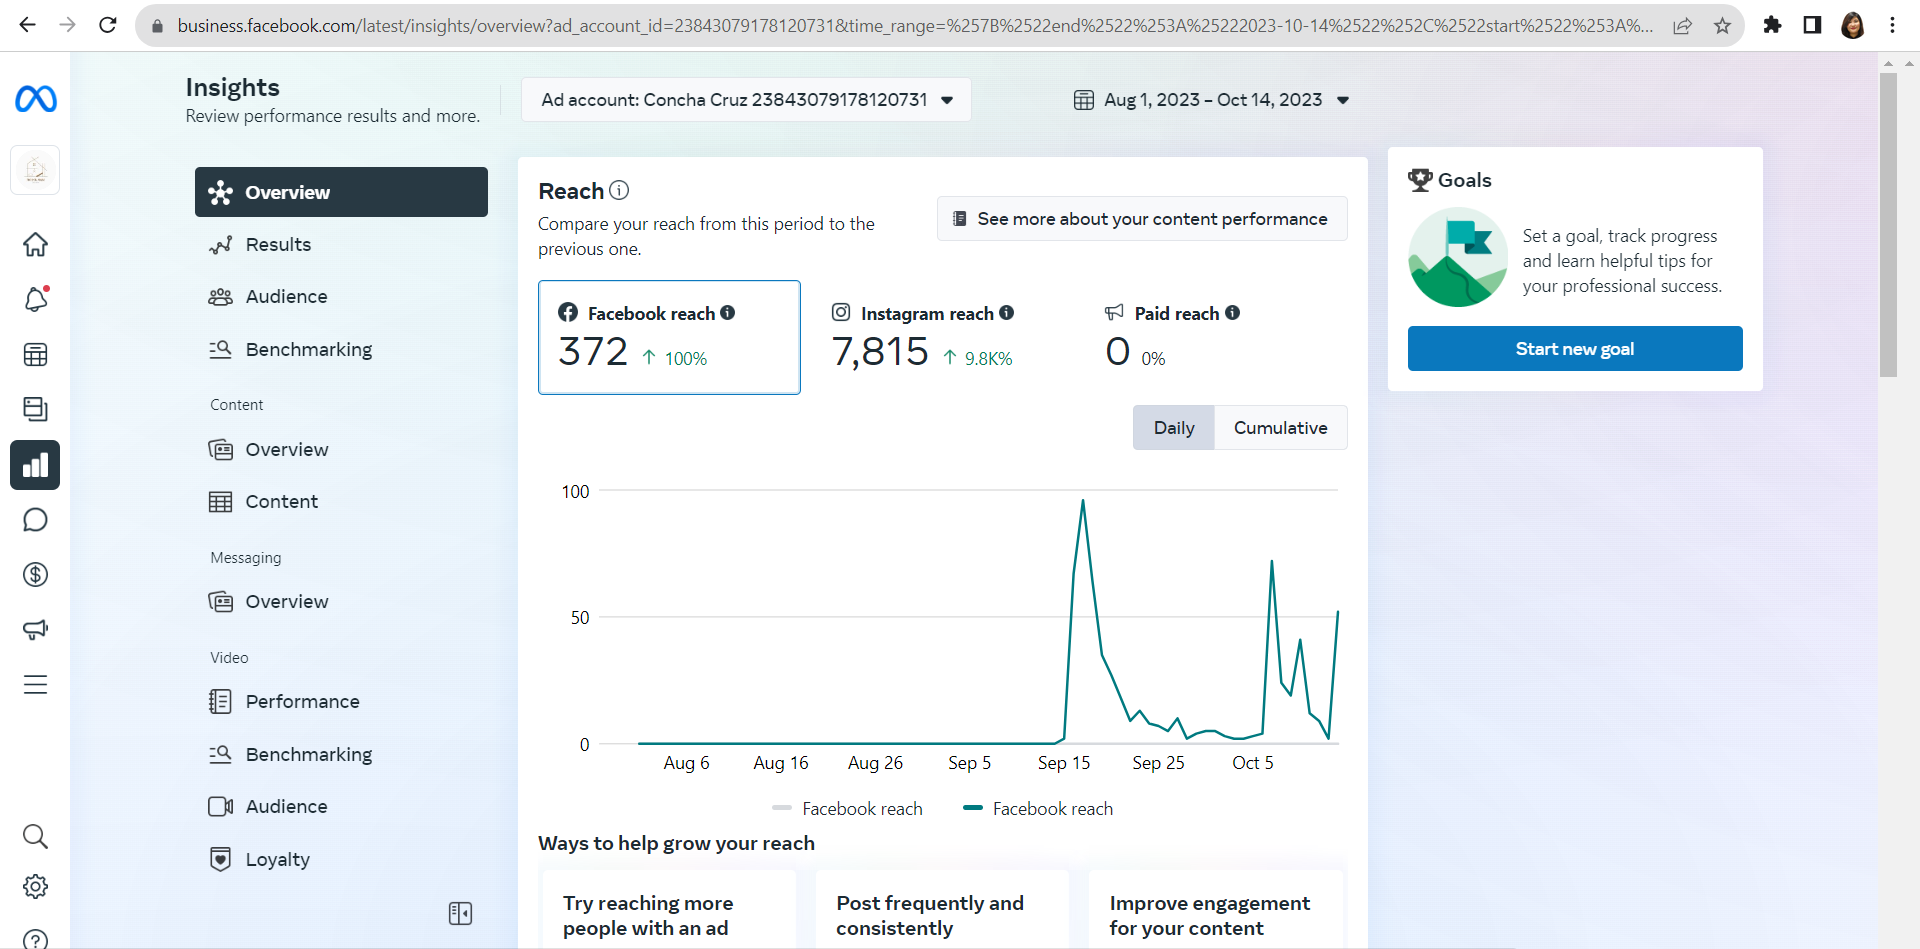Screen dimensions: 1920x949
Task: Switch chart to Daily view
Action: [x=1174, y=428]
